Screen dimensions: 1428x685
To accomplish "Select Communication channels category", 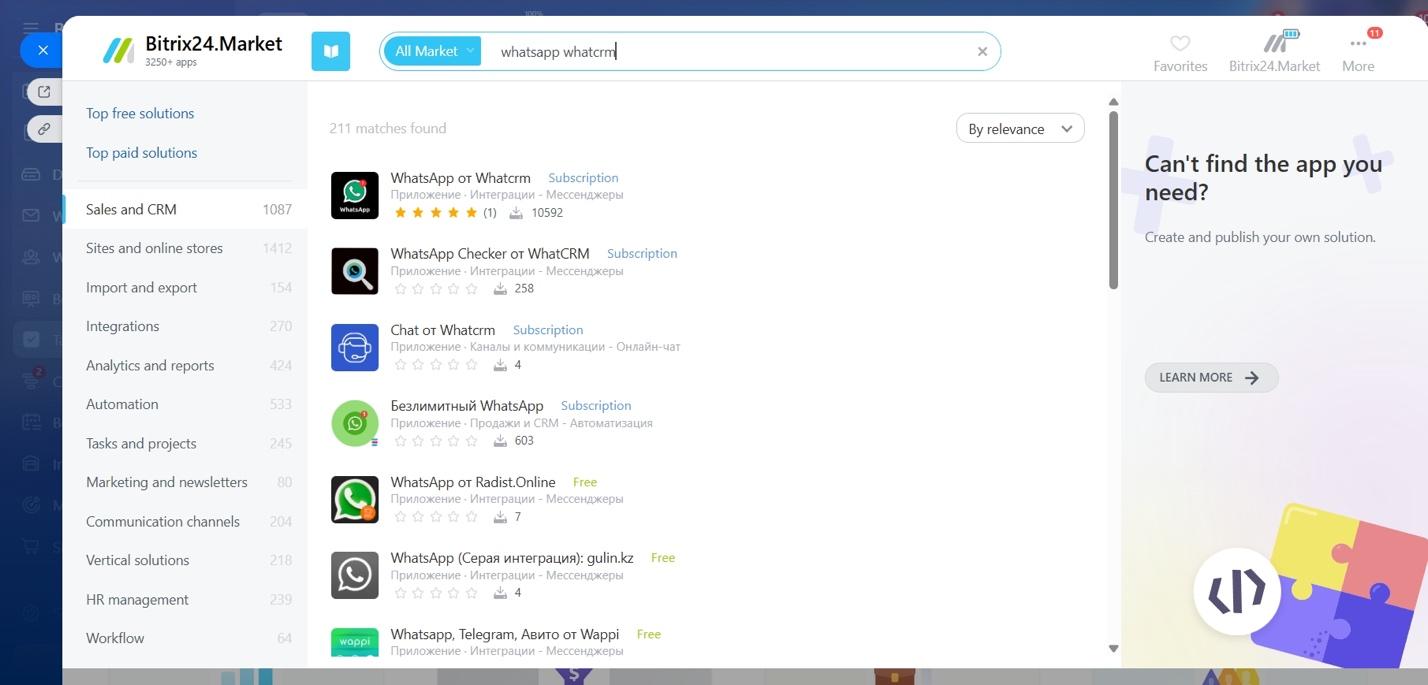I will (x=185, y=521).
